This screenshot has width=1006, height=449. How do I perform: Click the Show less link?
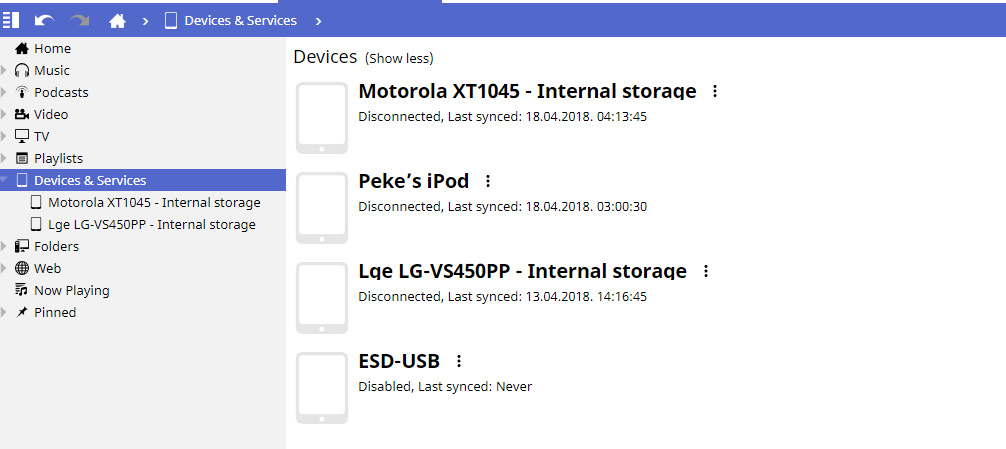tap(399, 58)
